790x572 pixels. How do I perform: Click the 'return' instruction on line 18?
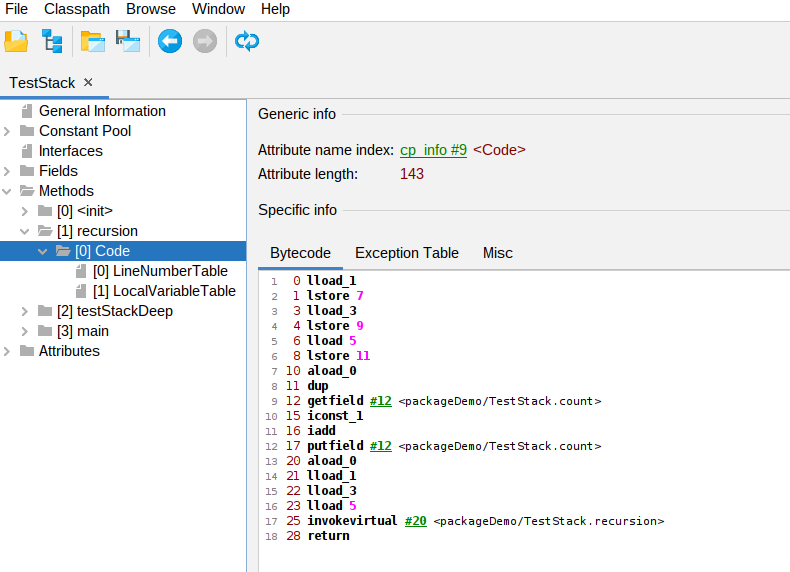tap(328, 536)
